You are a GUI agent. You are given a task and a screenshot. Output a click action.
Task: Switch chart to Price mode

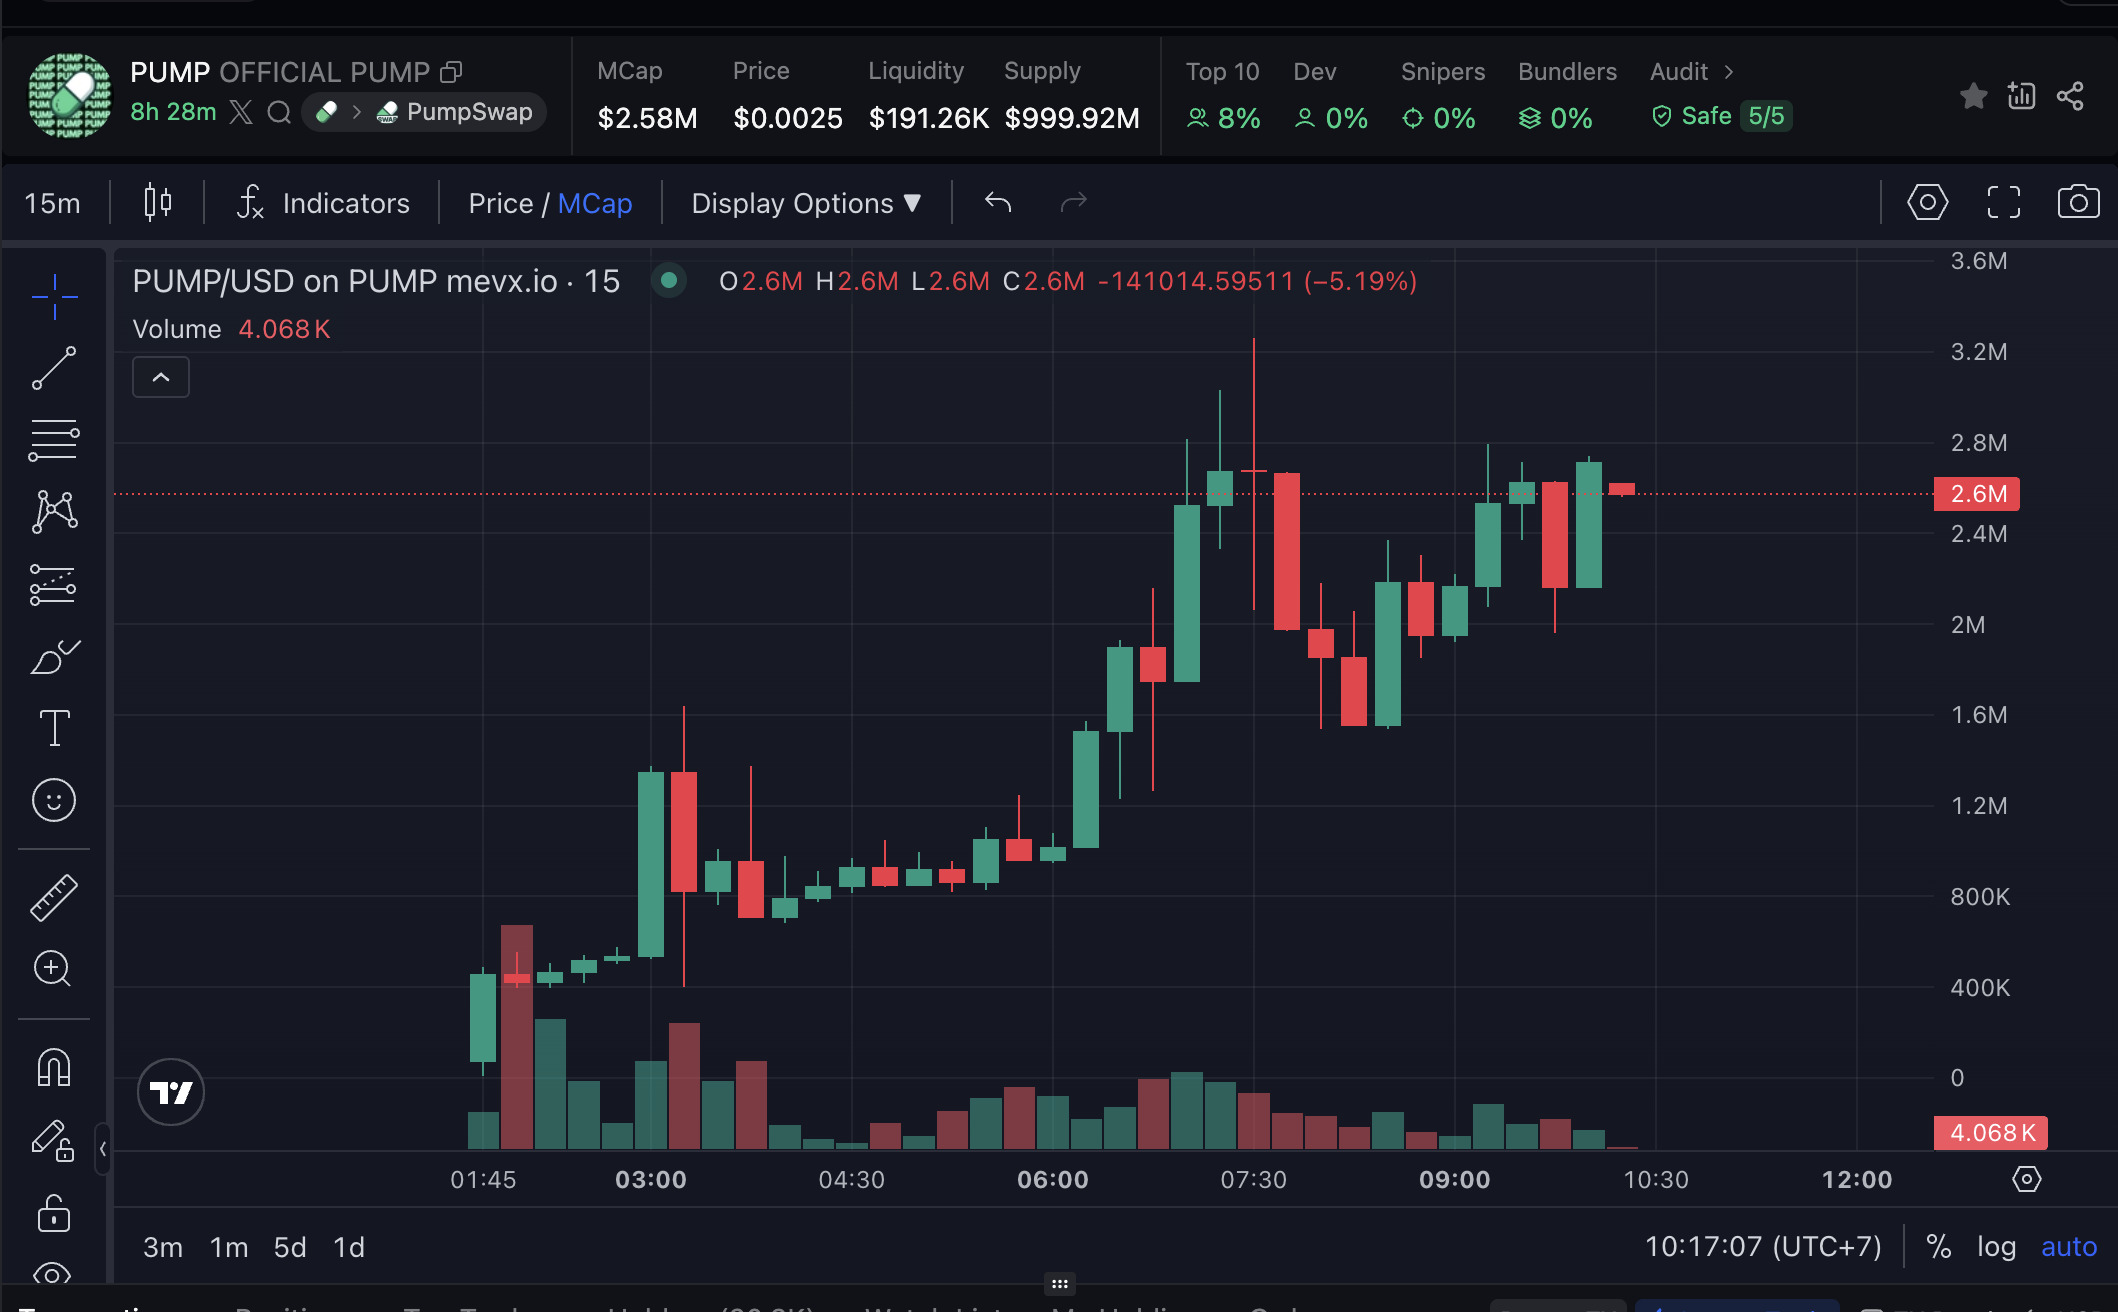(x=500, y=203)
